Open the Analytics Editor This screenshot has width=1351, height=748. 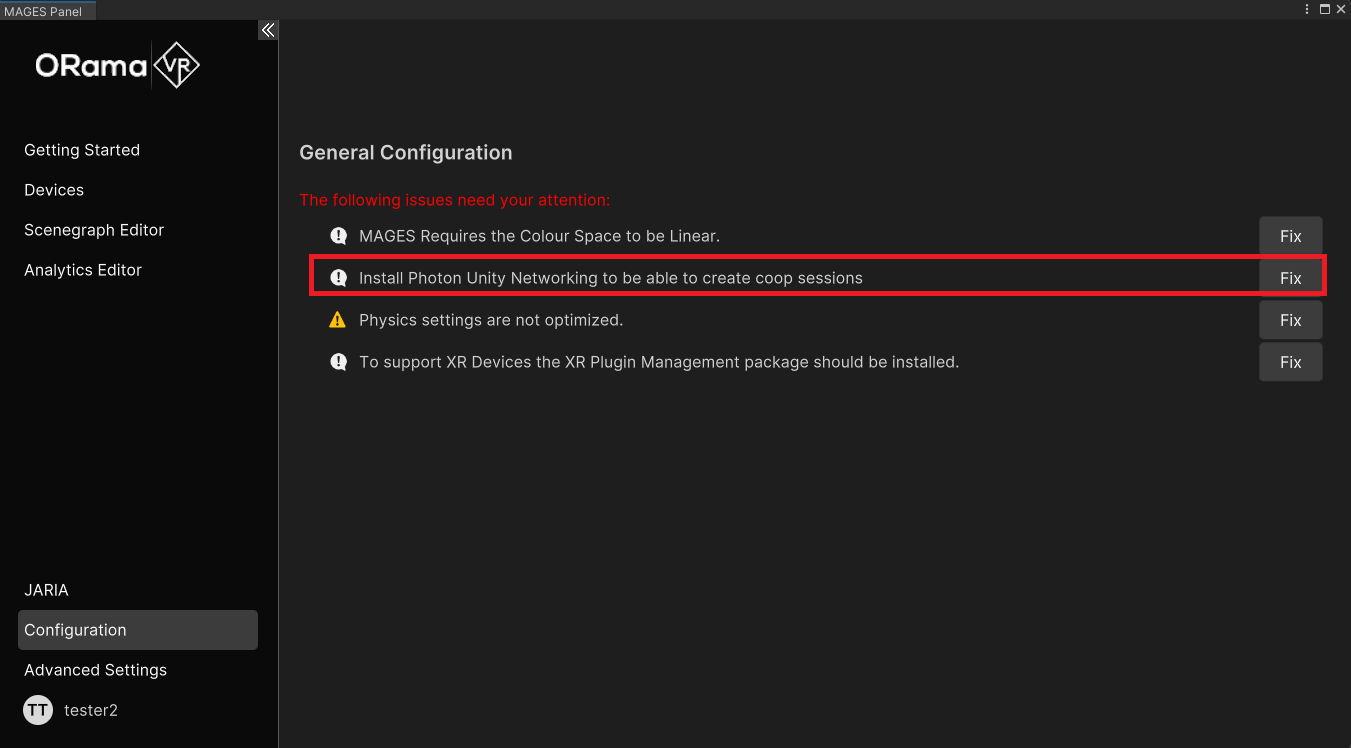point(83,270)
